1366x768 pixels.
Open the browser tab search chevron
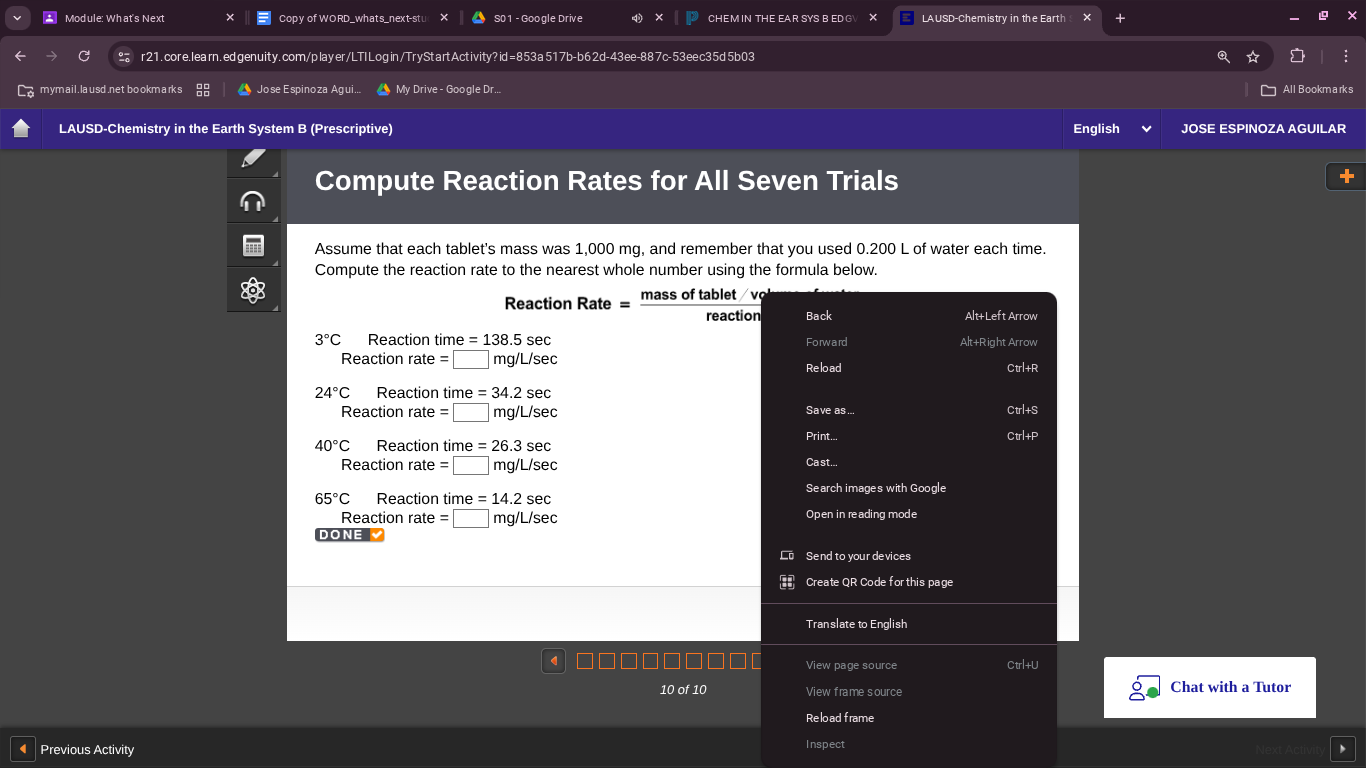pyautogui.click(x=17, y=17)
